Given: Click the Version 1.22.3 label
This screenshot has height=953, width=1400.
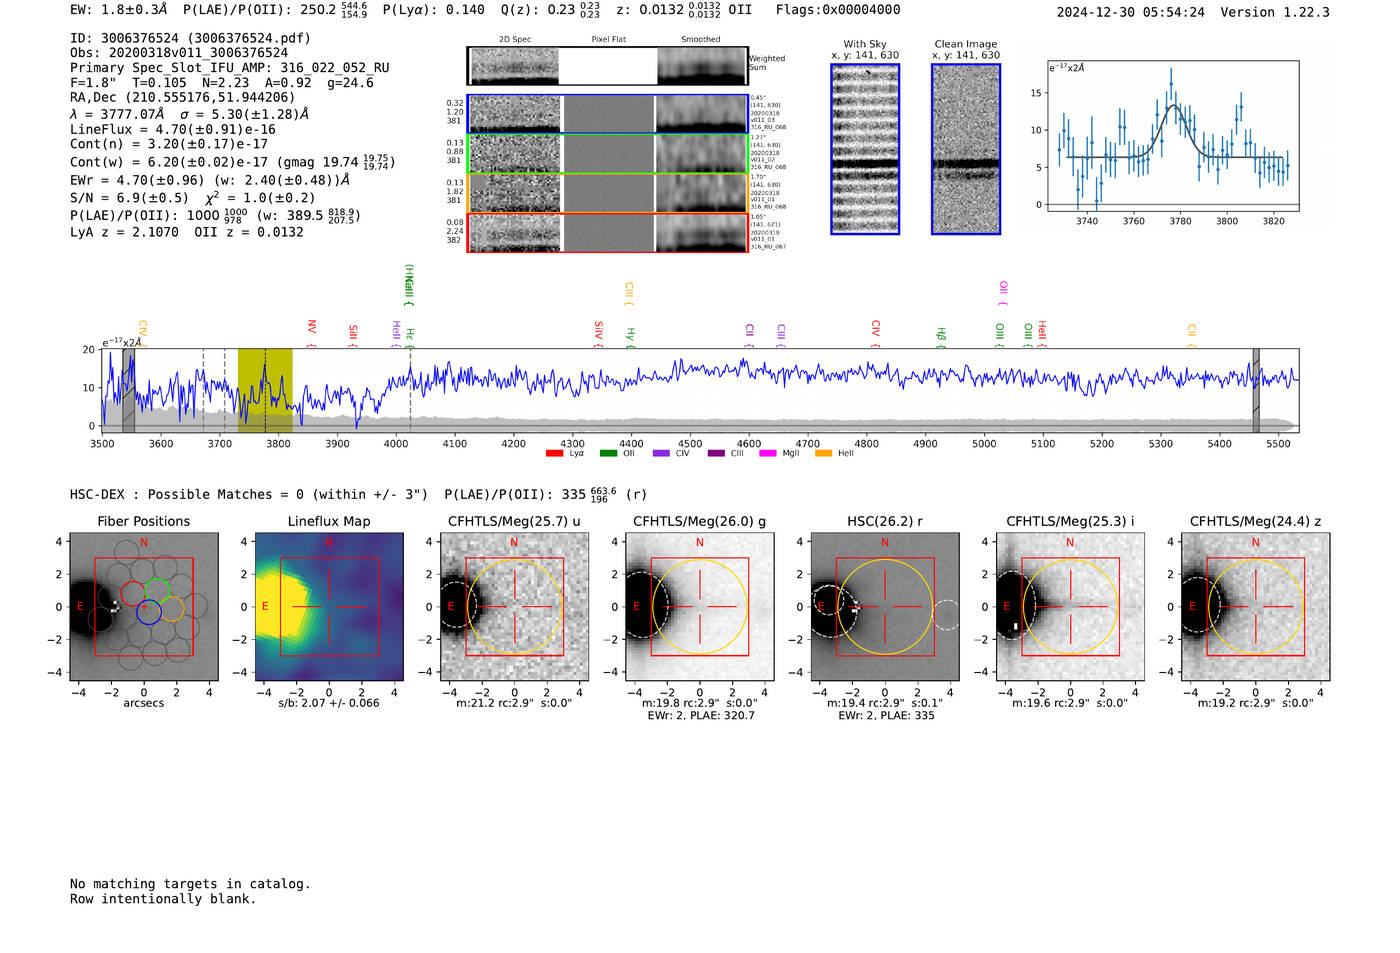Looking at the screenshot, I should (1275, 12).
